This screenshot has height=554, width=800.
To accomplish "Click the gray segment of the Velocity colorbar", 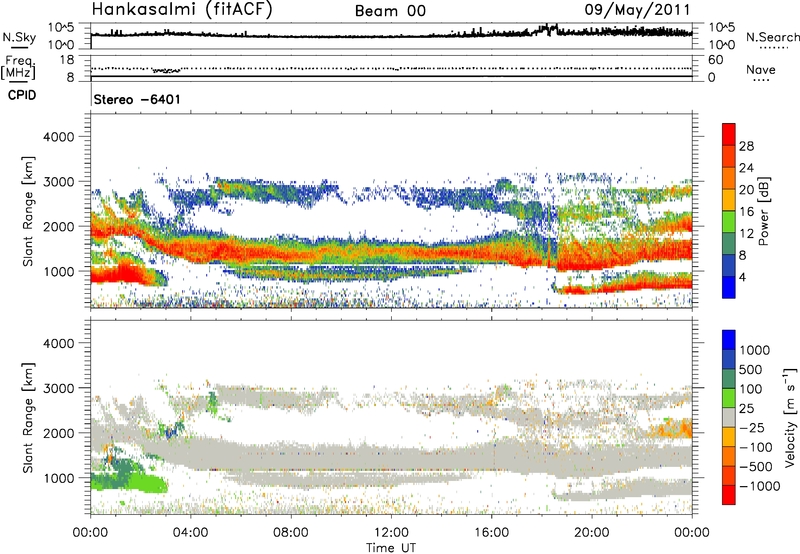I will click(729, 418).
